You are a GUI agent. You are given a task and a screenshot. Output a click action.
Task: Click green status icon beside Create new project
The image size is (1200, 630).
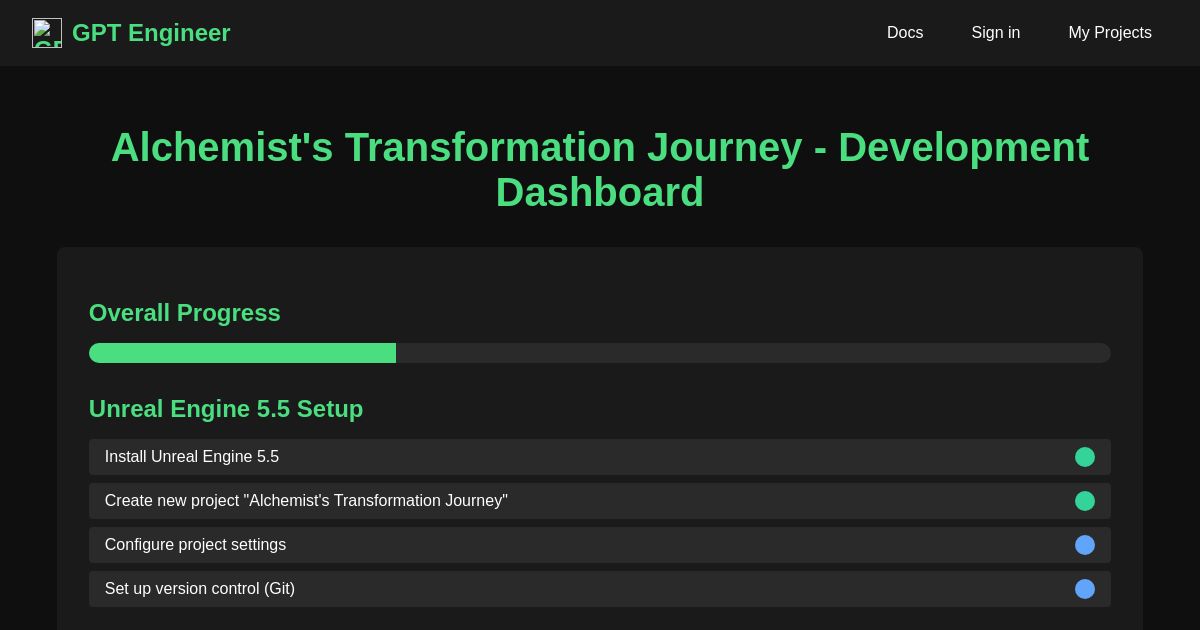[1085, 501]
